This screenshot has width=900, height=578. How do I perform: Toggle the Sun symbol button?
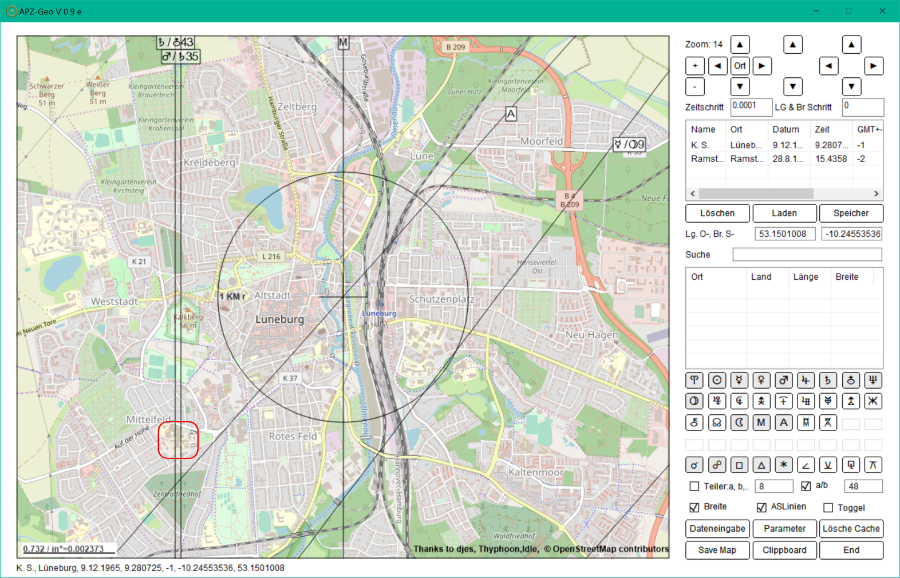[x=717, y=380]
